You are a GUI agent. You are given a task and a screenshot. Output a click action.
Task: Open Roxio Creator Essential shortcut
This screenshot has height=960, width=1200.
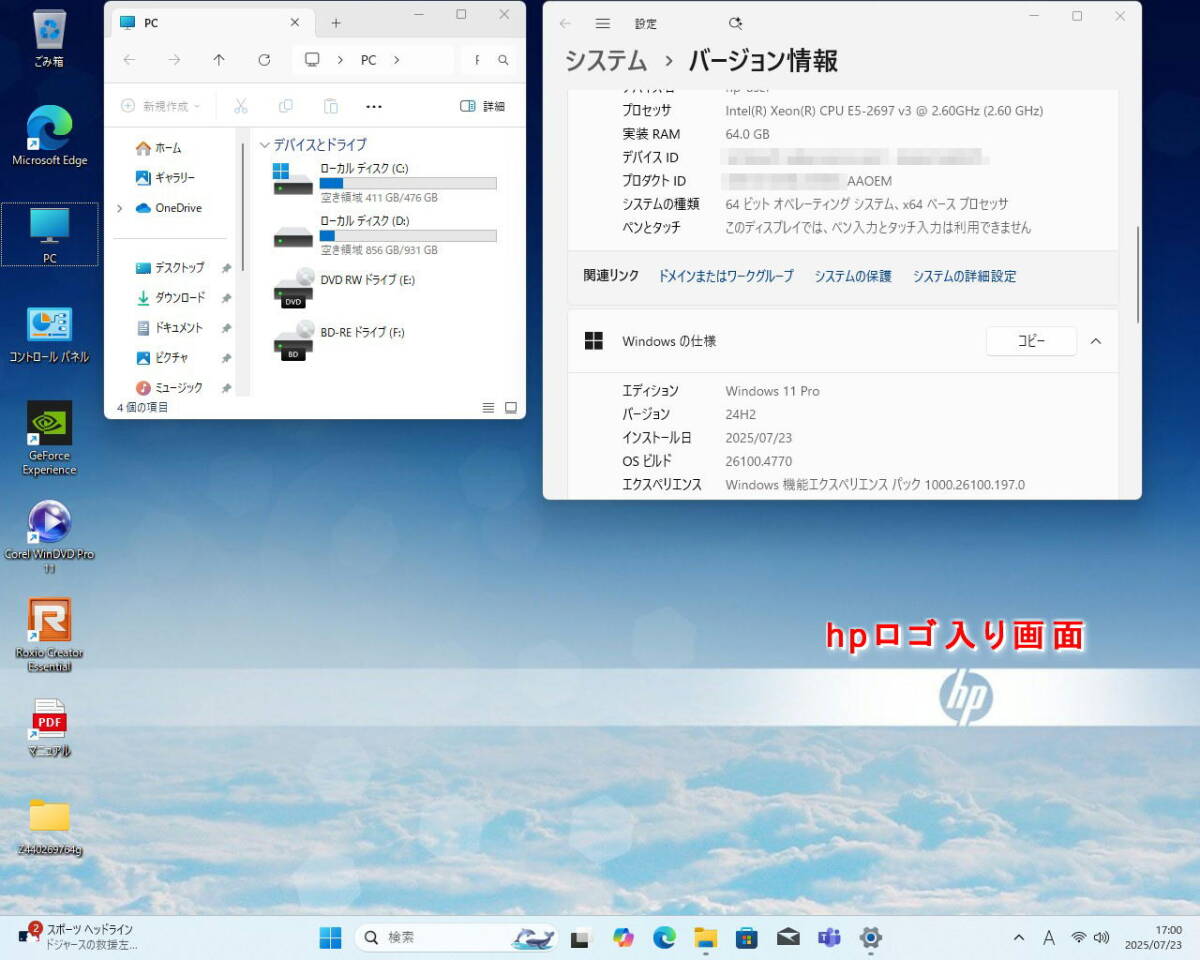point(49,635)
